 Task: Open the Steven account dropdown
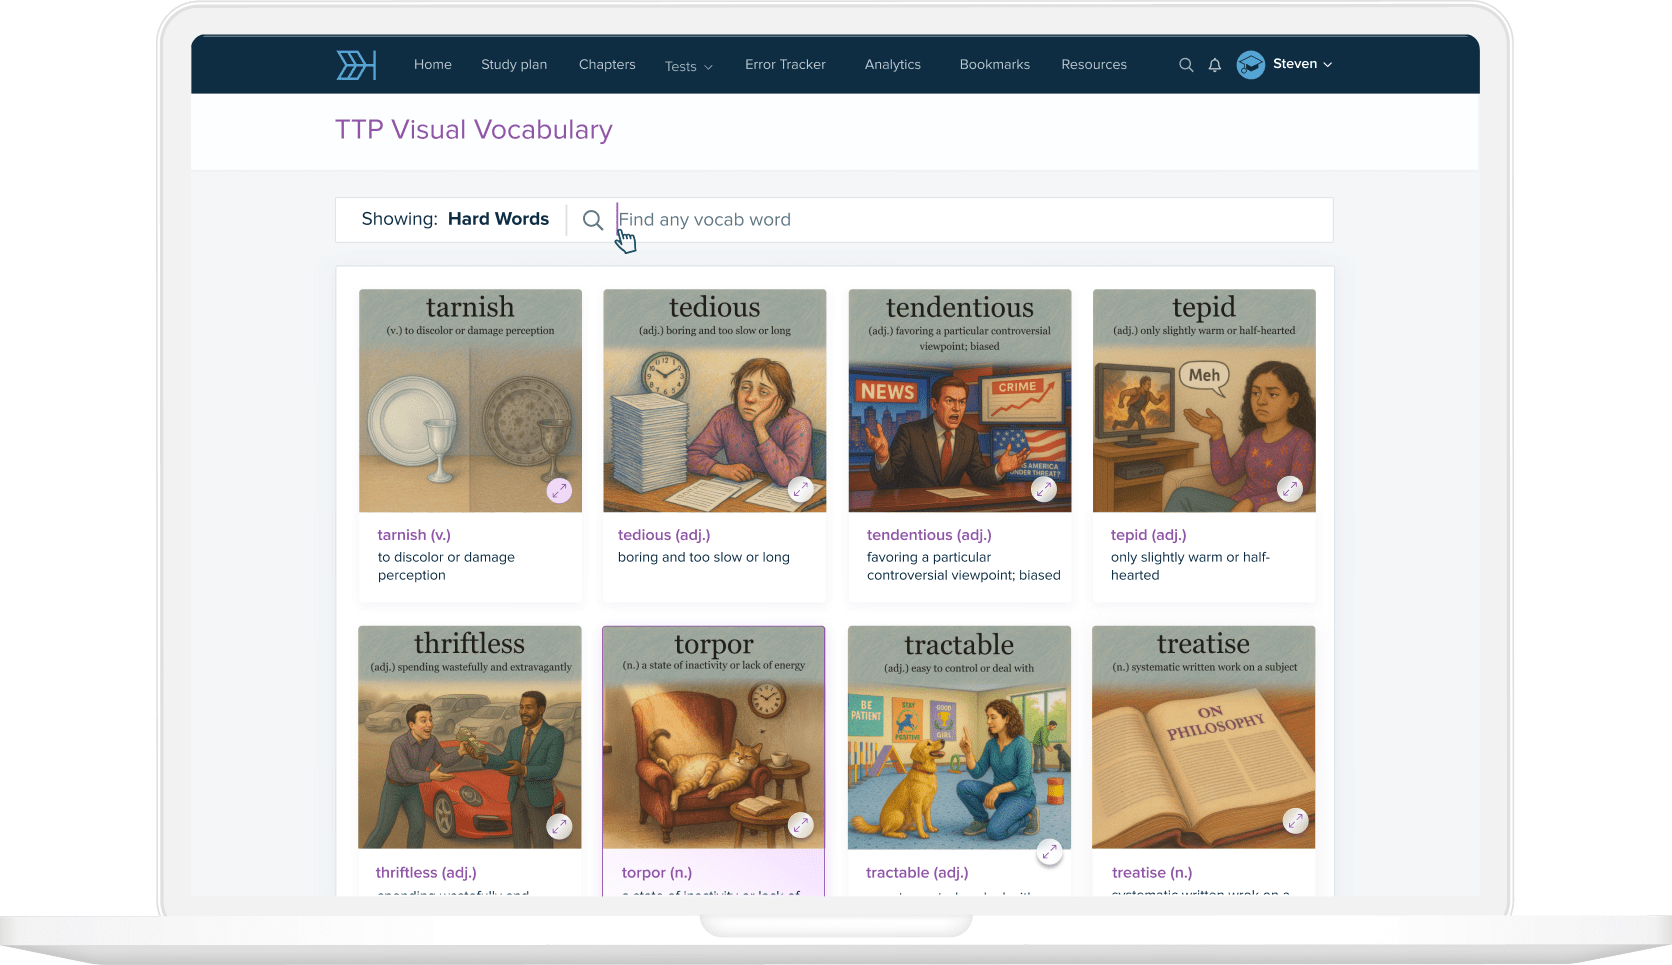click(1302, 64)
